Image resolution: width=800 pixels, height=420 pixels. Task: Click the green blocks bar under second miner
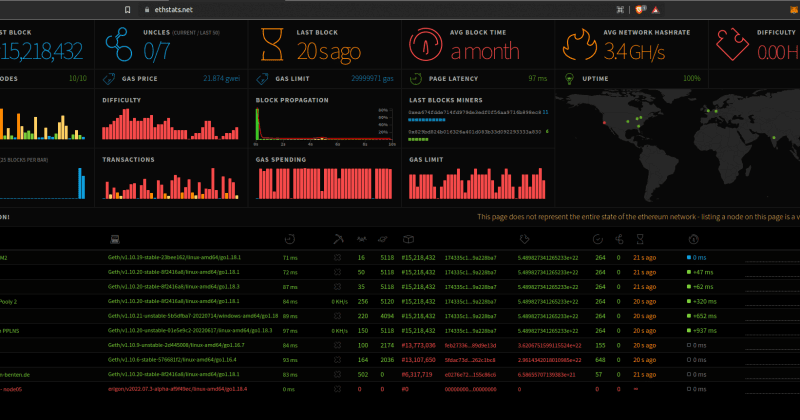click(x=418, y=139)
